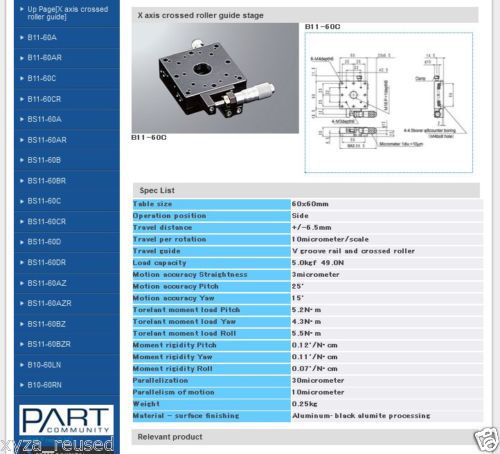Click Motion accuracy Yaw label
This screenshot has height=454, width=500.
(173, 298)
